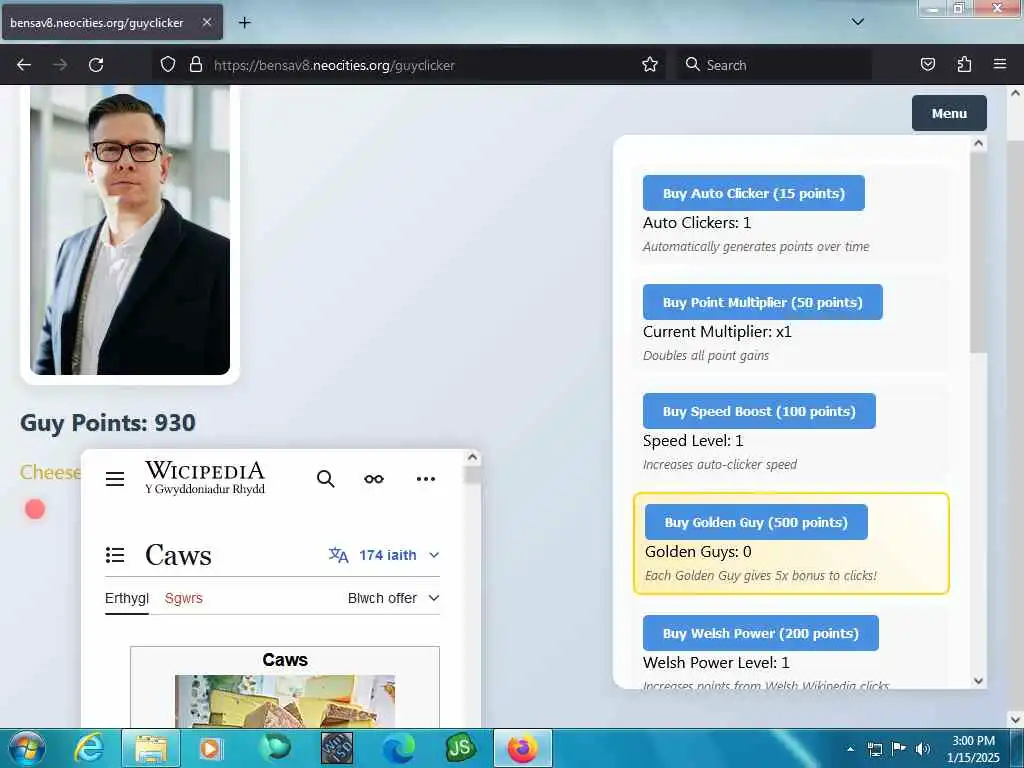Expand the Blwch offer tools dropdown
The height and width of the screenshot is (768, 1024).
point(393,598)
